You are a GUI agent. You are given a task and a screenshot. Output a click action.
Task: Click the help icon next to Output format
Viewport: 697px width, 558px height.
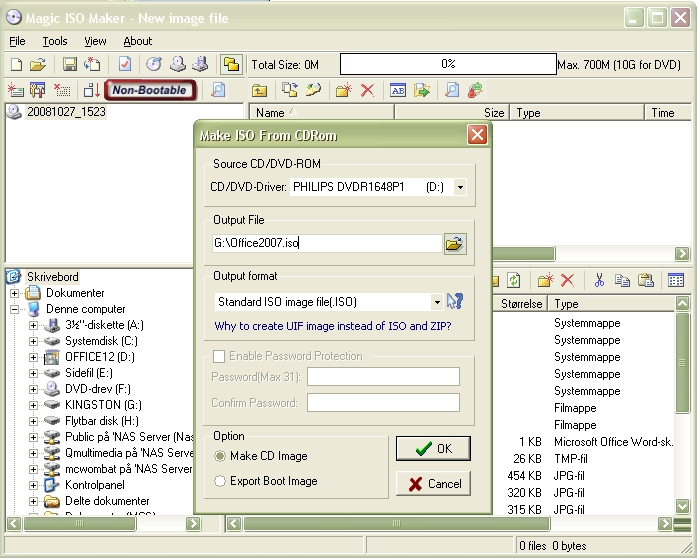pos(456,301)
